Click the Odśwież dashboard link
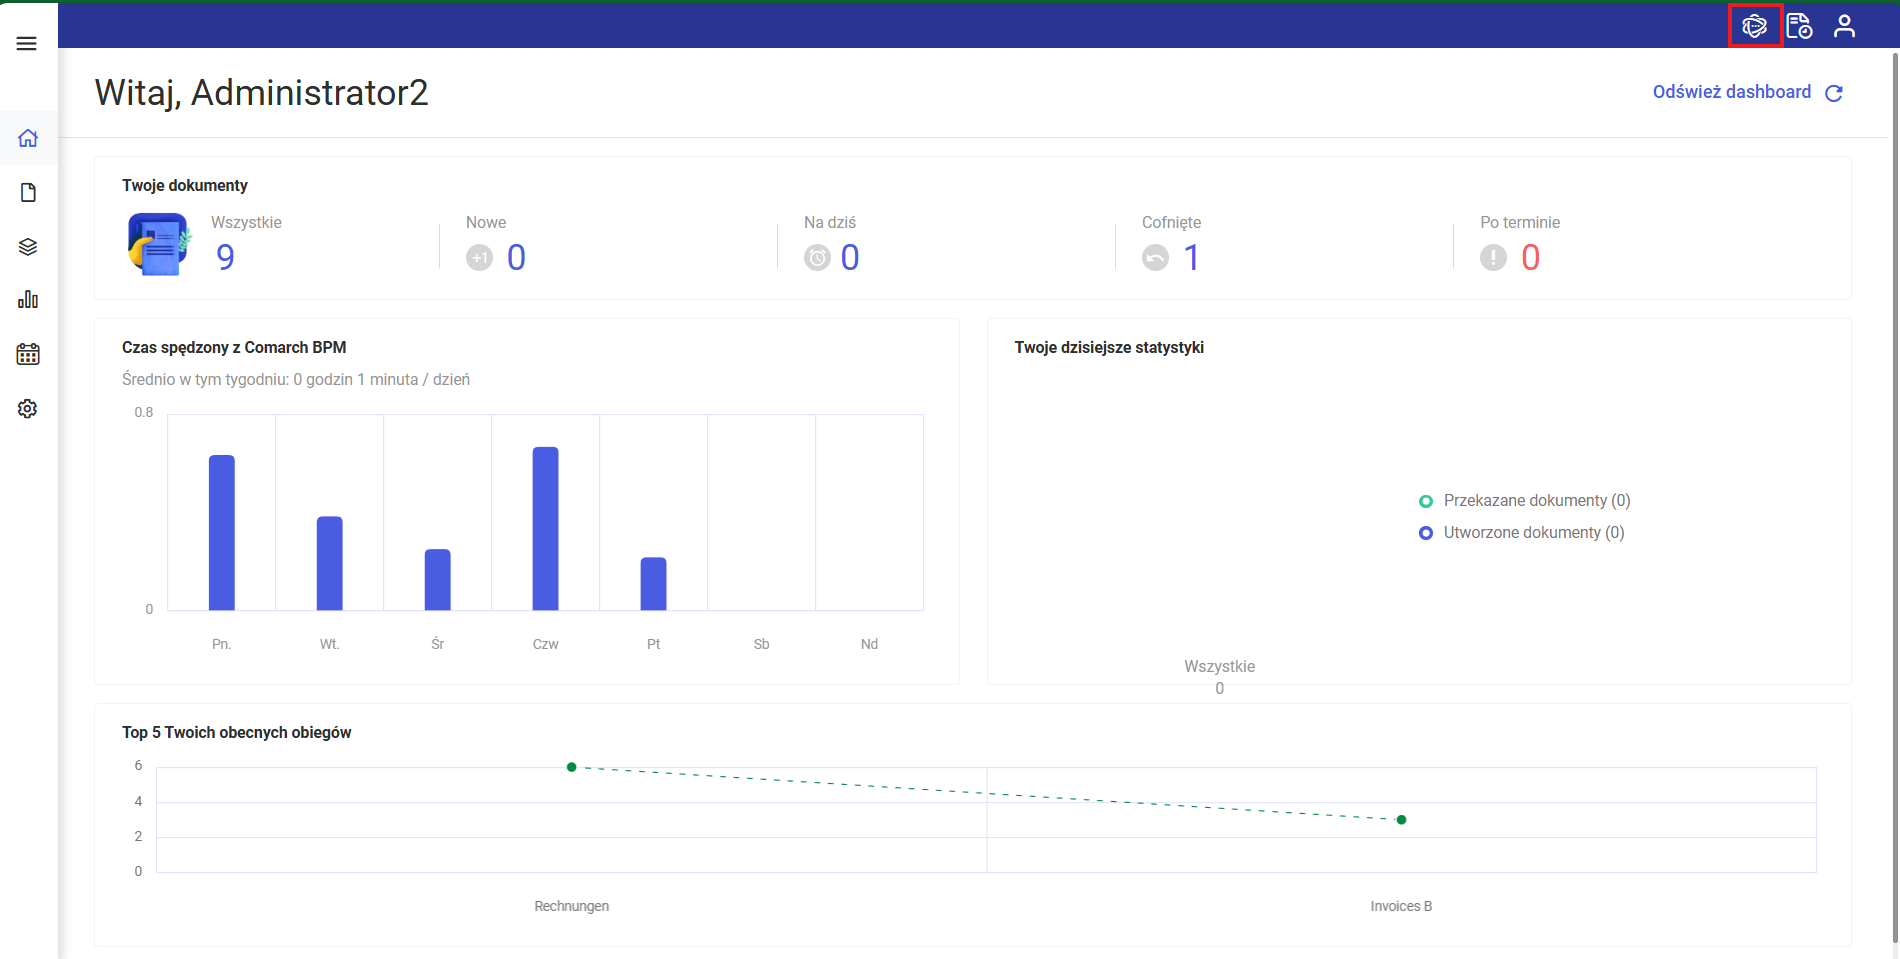The image size is (1900, 959). click(1731, 92)
